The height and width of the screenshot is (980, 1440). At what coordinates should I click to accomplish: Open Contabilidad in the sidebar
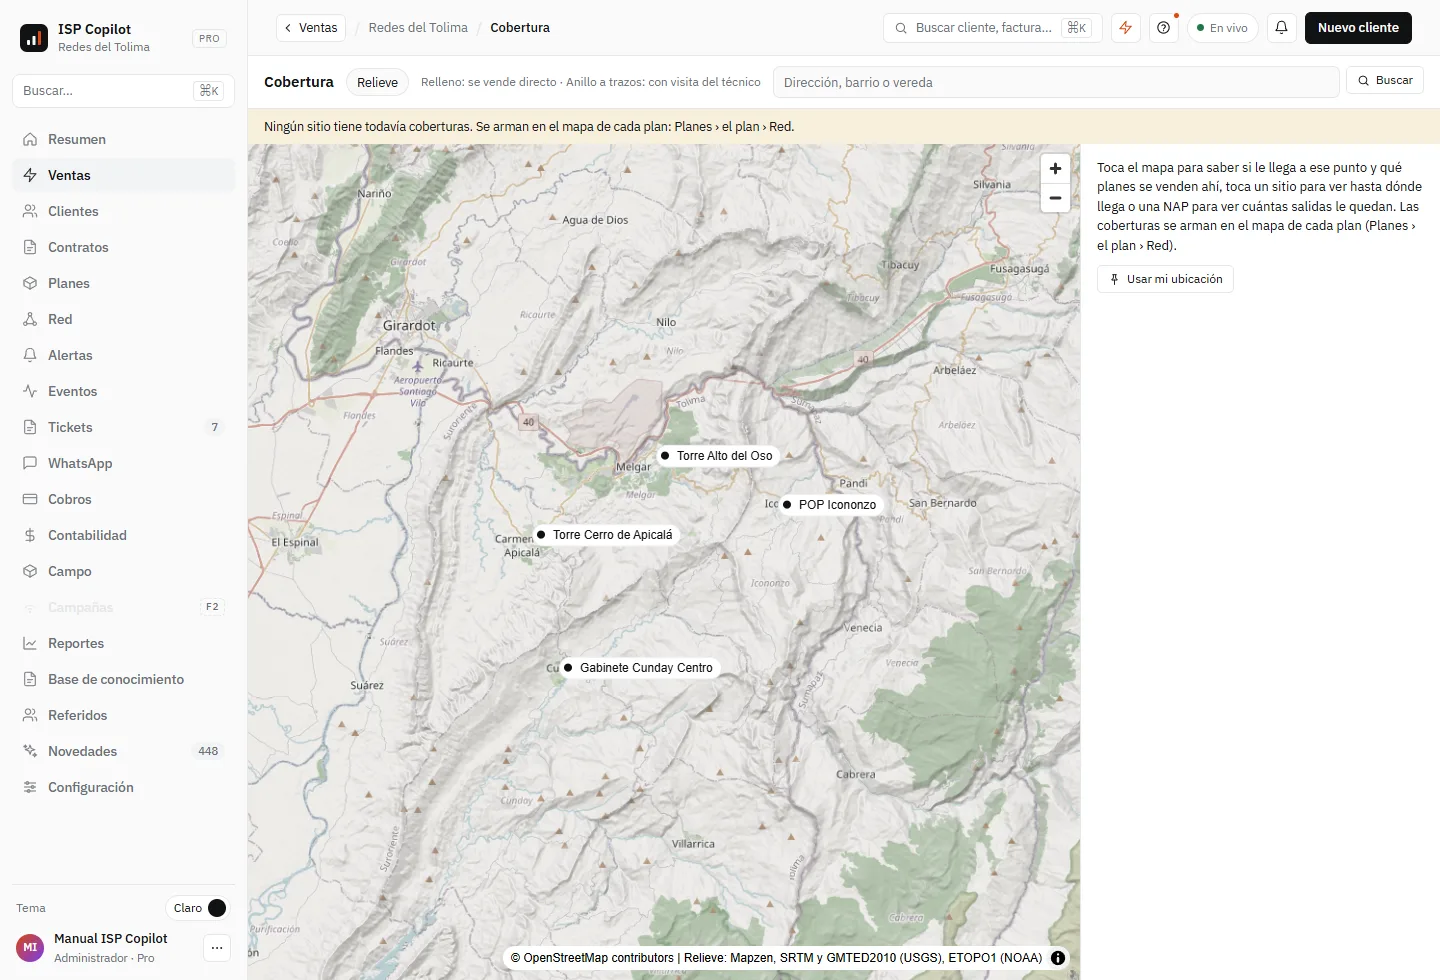coord(124,535)
